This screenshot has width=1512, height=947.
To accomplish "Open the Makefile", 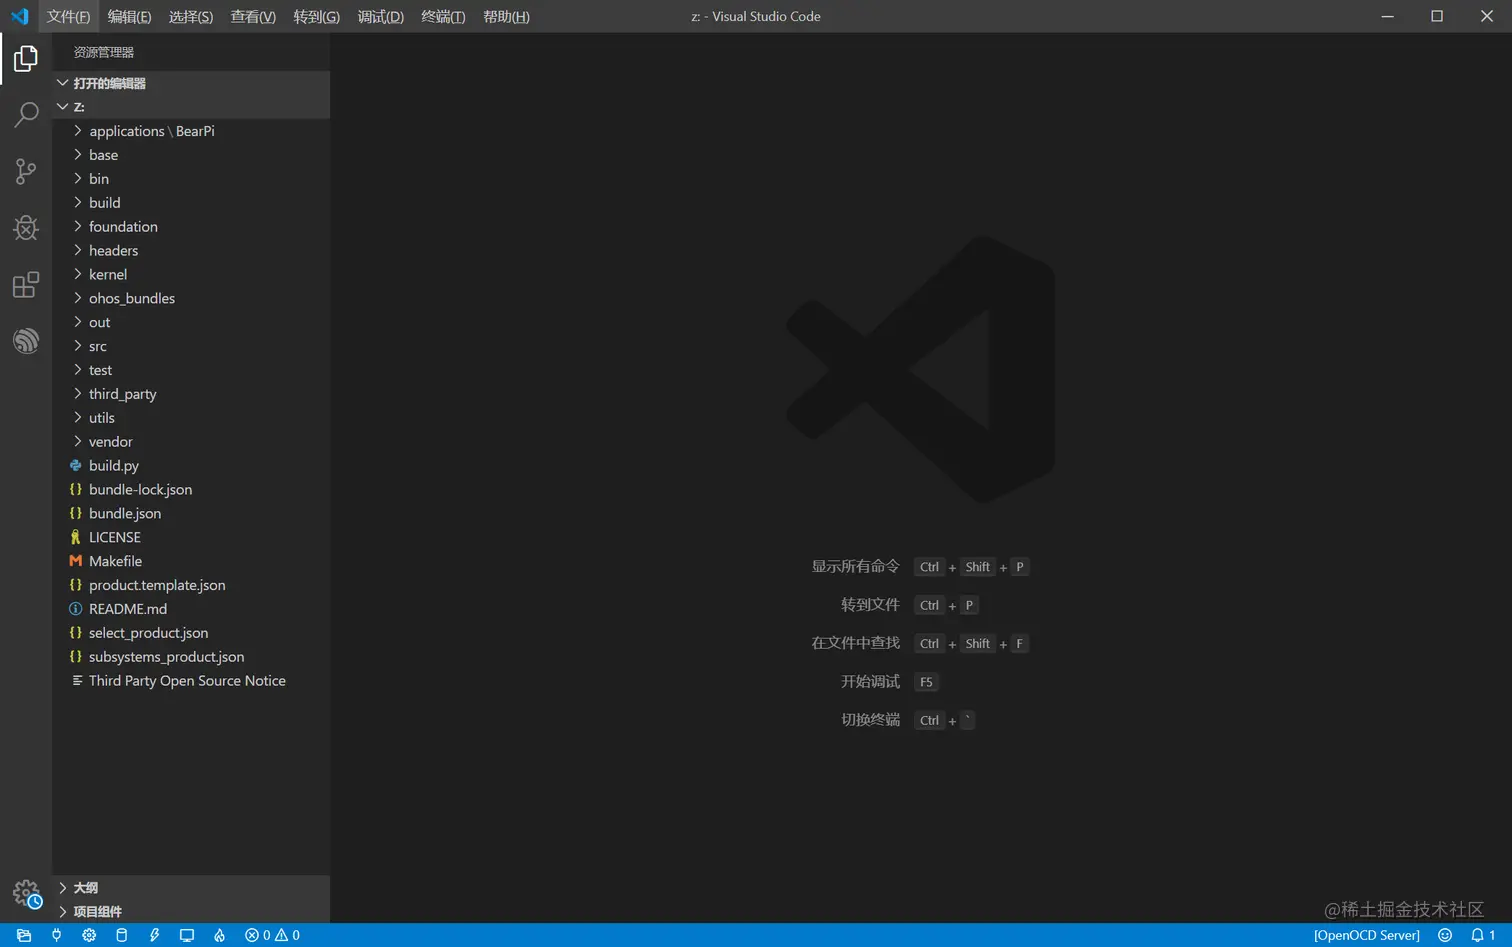I will [191, 562].
